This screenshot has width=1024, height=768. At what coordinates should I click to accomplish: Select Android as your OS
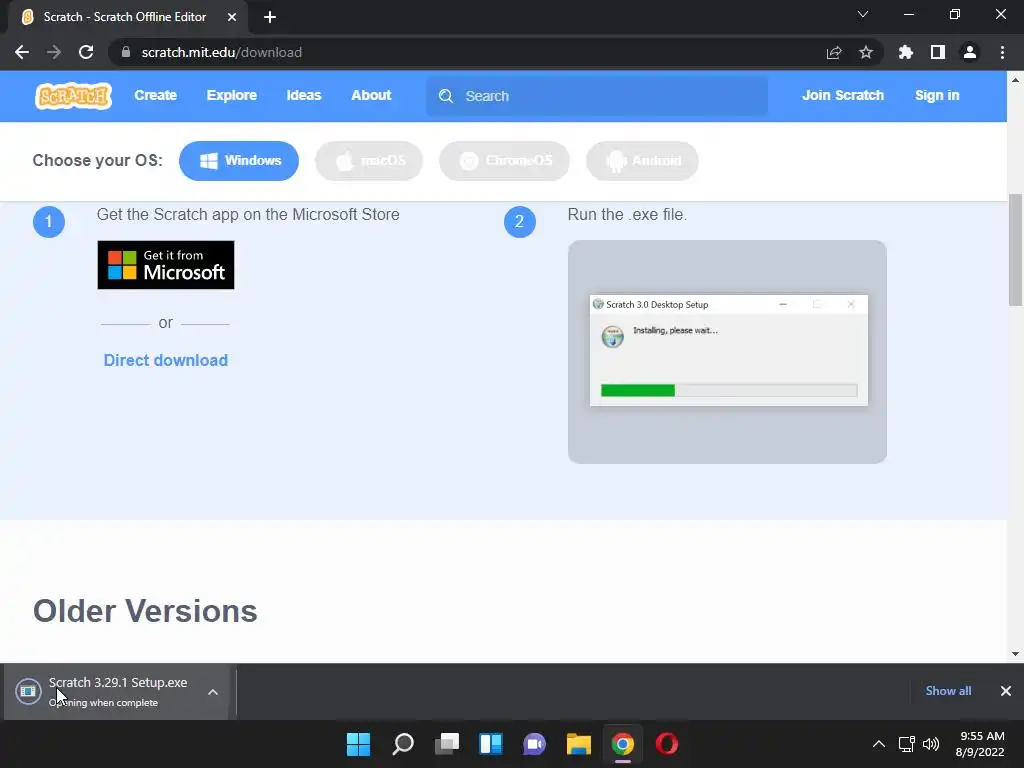[642, 161]
